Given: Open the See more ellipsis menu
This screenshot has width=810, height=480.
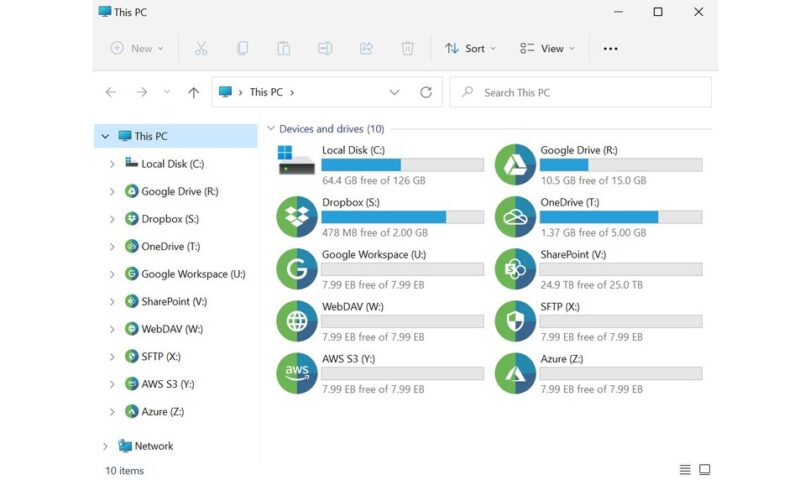Looking at the screenshot, I should [611, 48].
